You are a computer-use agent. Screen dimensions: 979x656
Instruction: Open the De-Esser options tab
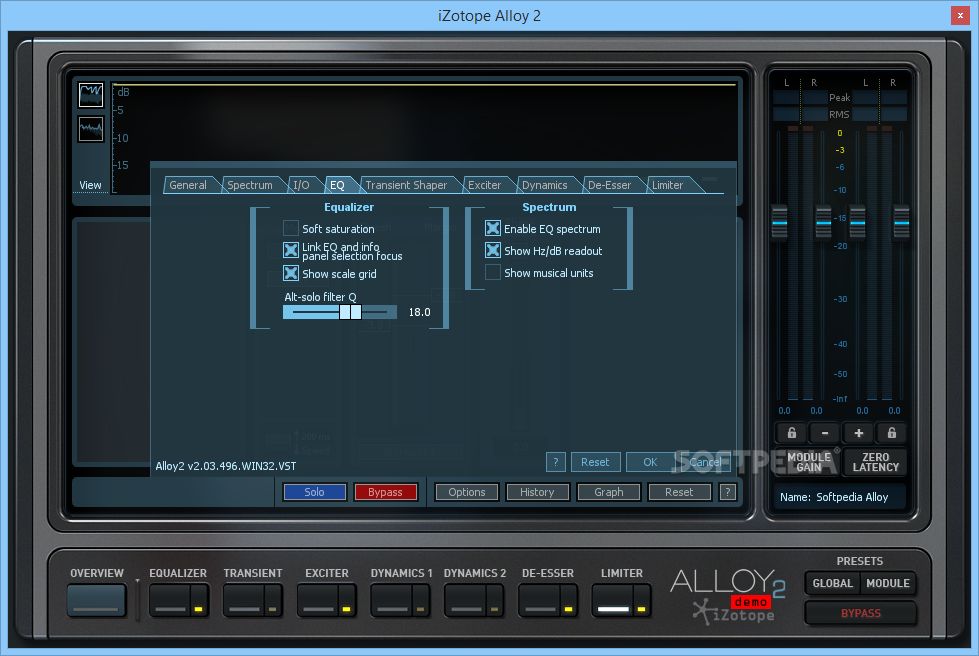click(609, 185)
